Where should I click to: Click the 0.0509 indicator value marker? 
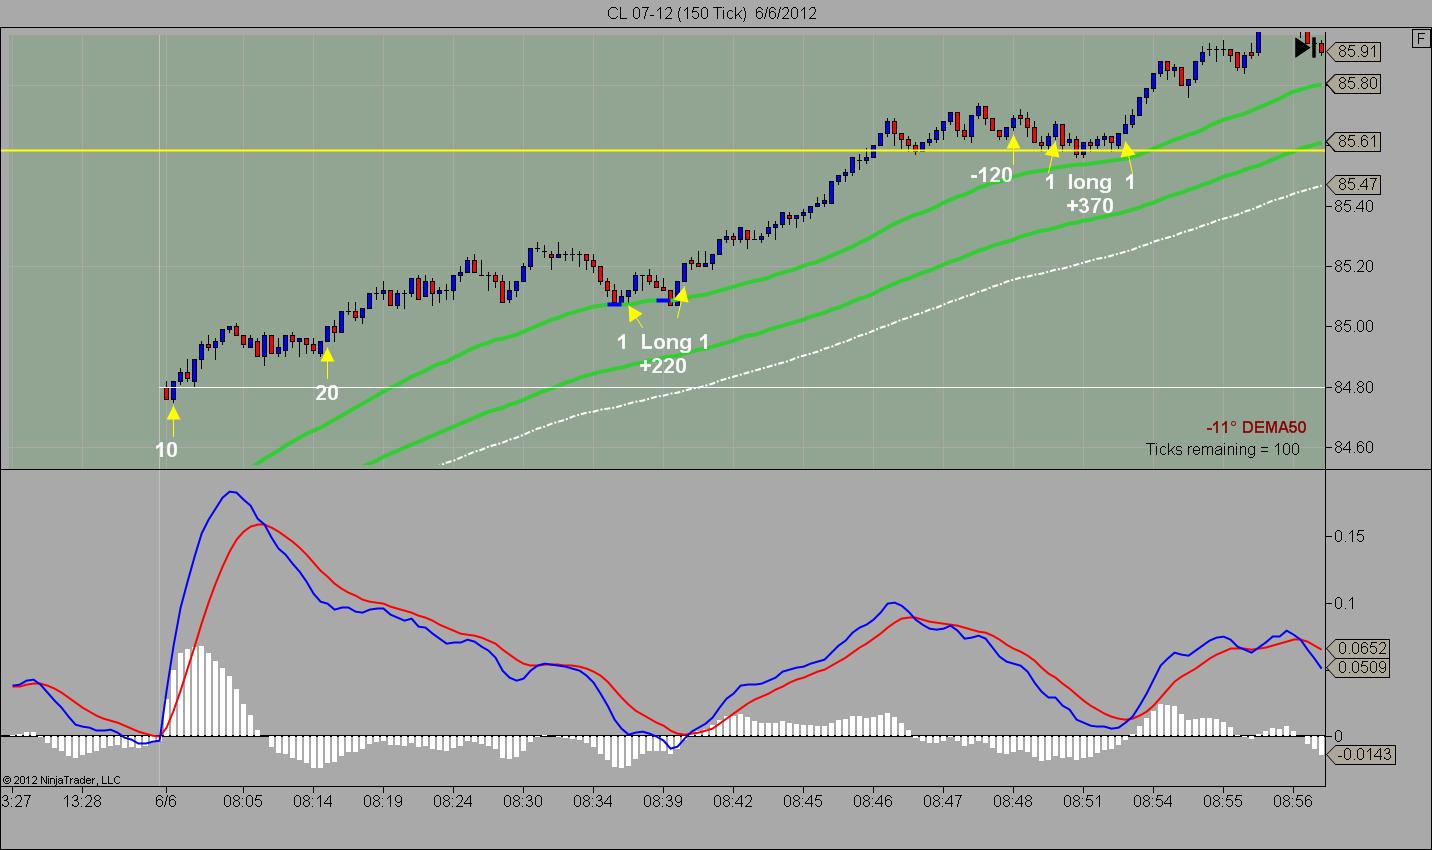[x=1359, y=667]
